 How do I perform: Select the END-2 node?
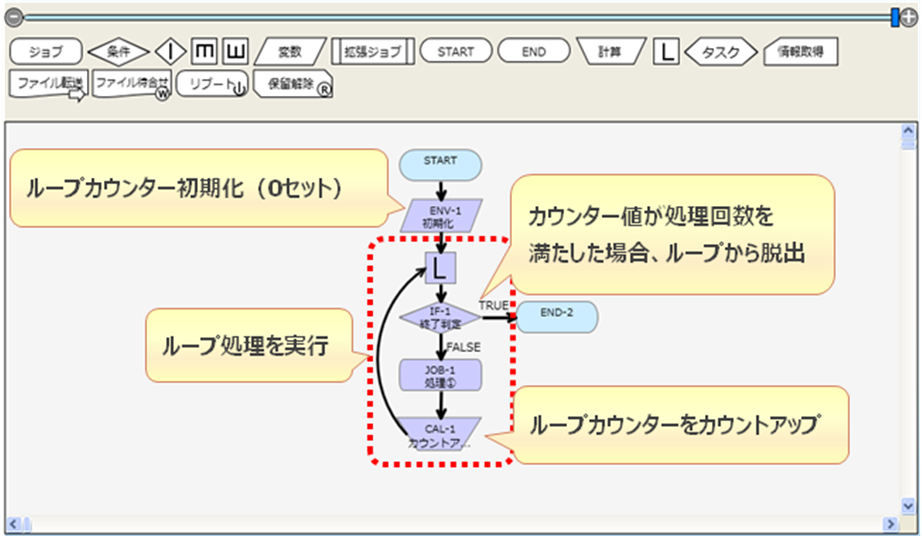[556, 317]
